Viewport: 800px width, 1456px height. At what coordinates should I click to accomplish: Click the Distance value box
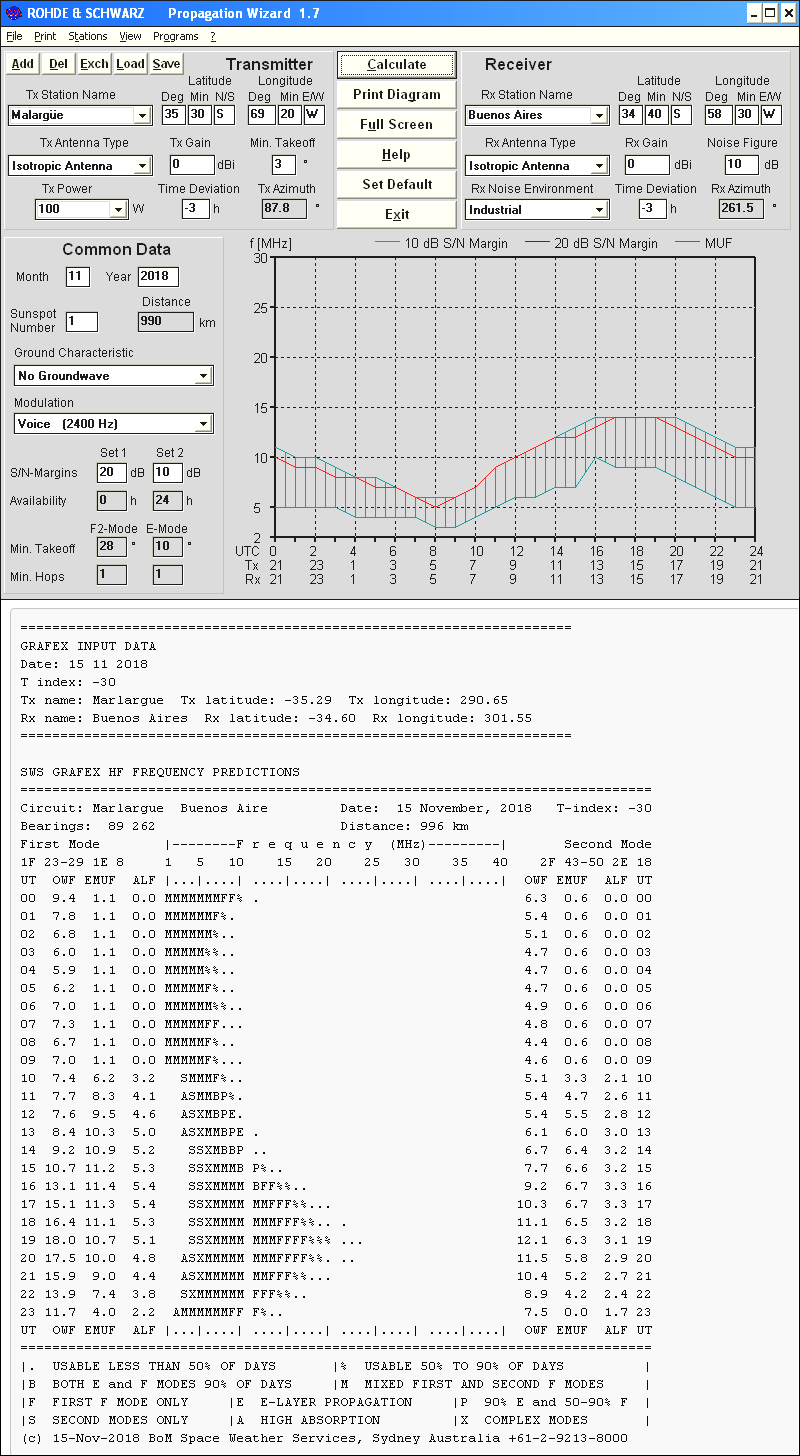click(x=165, y=322)
